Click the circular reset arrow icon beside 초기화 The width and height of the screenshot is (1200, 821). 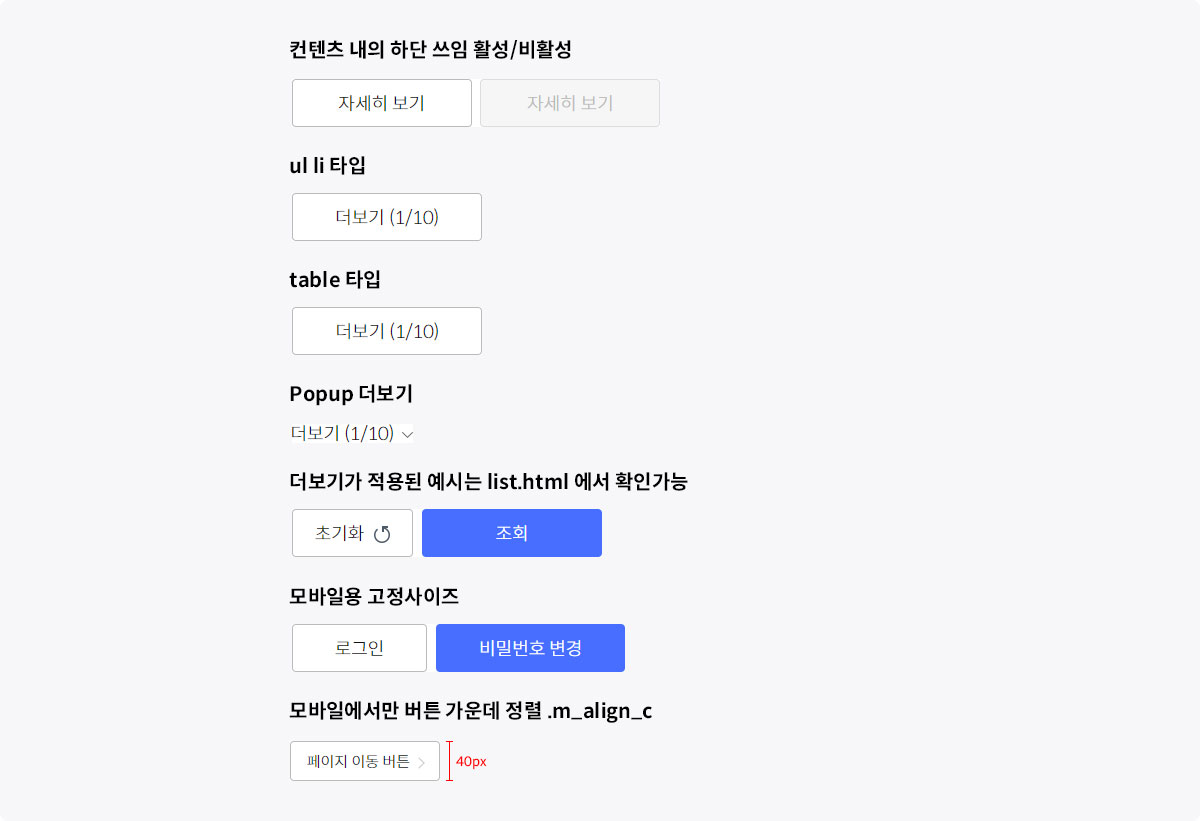point(382,534)
